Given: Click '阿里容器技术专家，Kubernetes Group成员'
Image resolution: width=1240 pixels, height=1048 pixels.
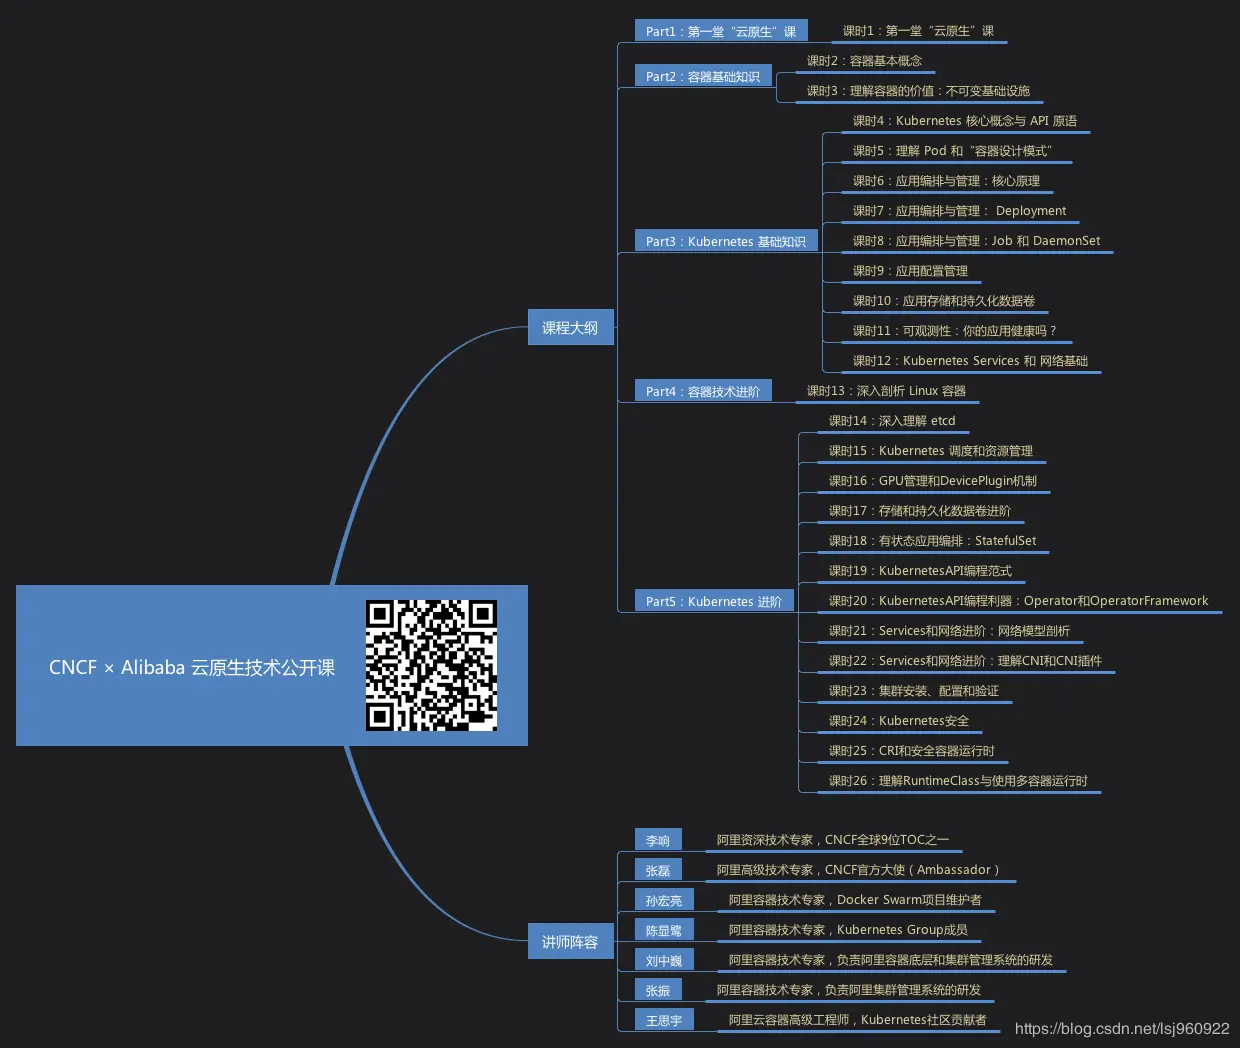Looking at the screenshot, I should [x=848, y=930].
